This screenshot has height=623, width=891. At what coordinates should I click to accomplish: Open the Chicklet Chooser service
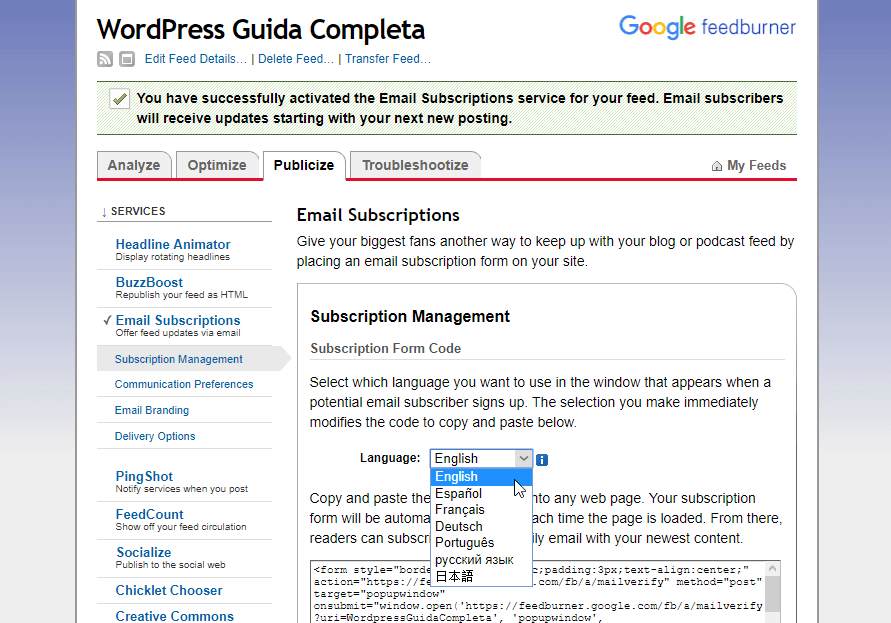point(169,591)
